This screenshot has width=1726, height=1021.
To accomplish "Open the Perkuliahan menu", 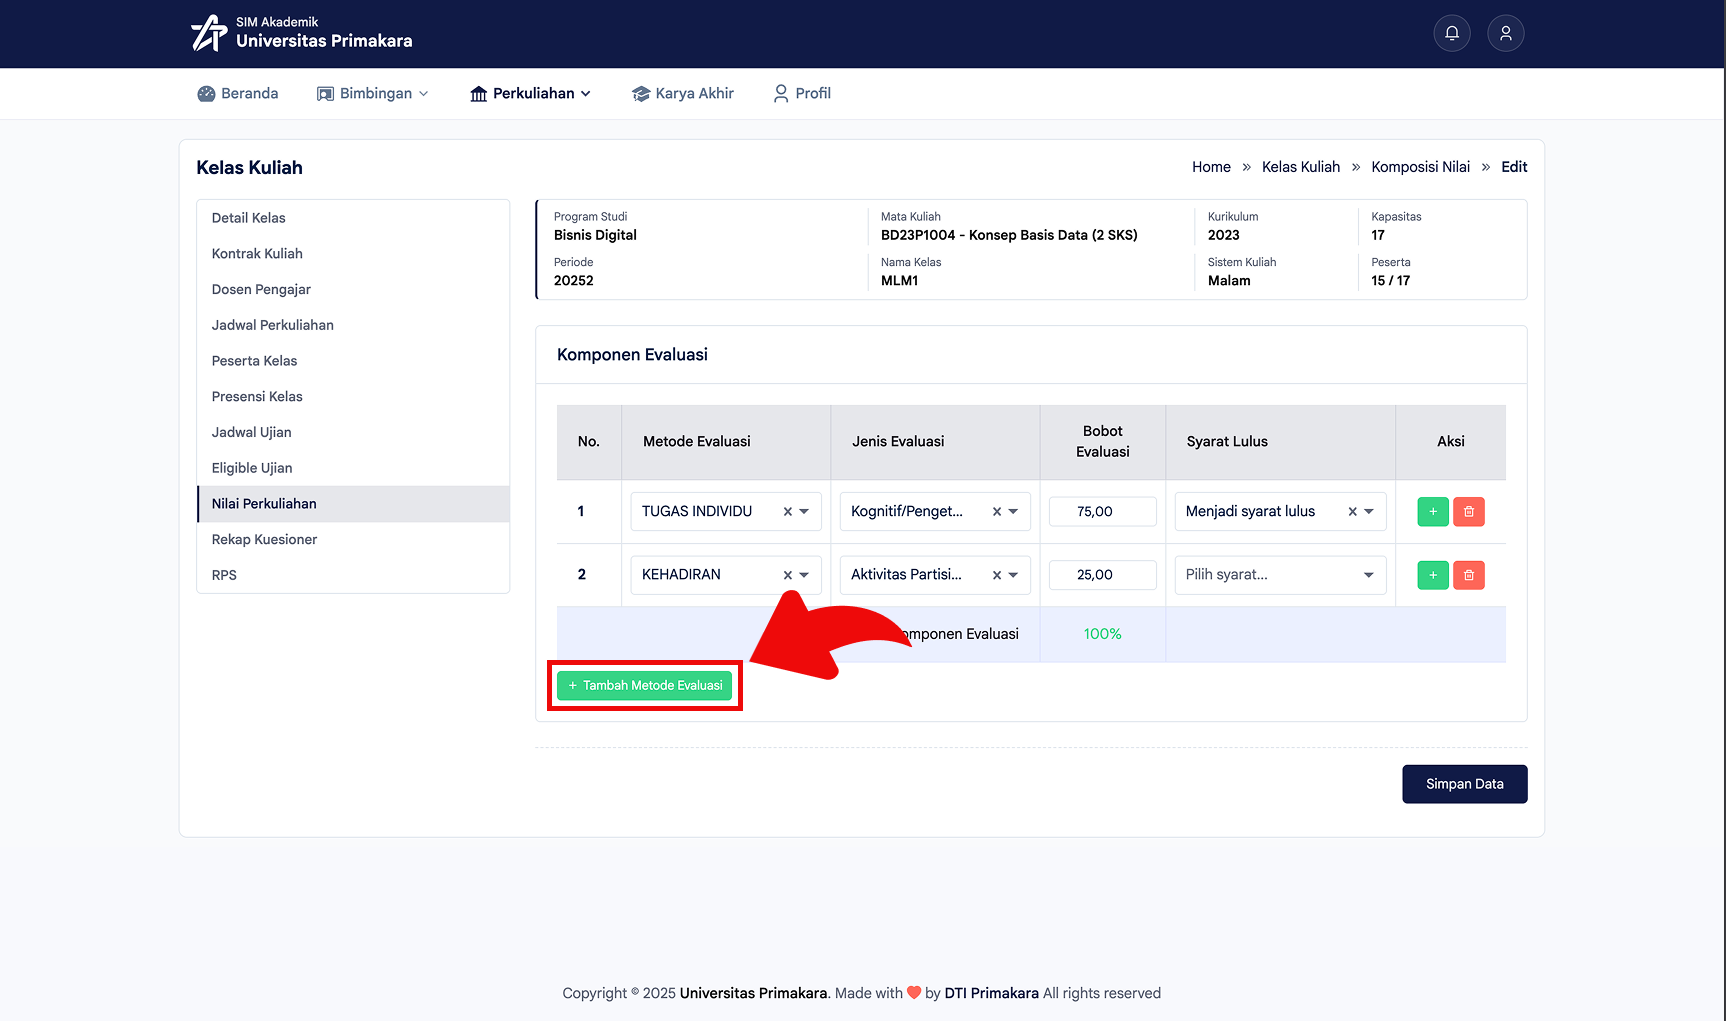I will point(530,93).
